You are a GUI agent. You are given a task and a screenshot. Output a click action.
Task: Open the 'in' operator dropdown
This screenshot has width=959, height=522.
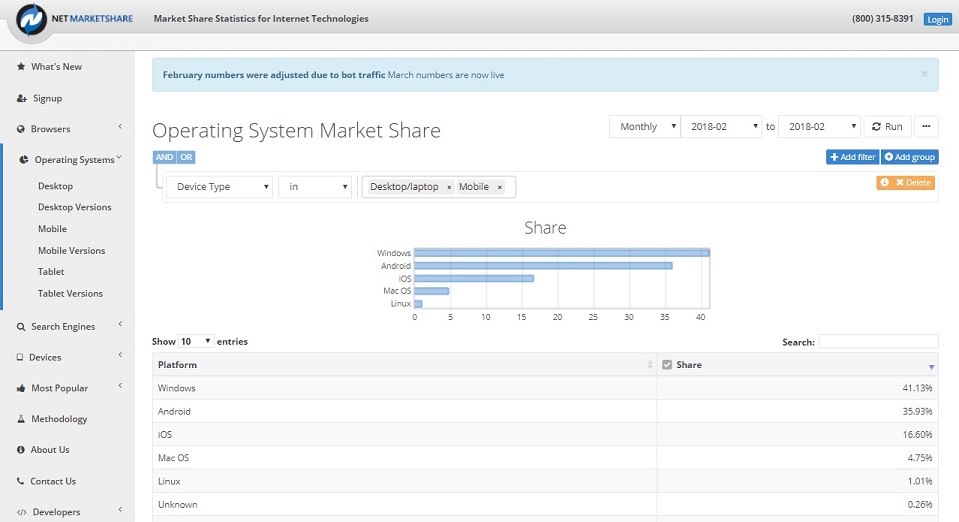[x=315, y=187]
